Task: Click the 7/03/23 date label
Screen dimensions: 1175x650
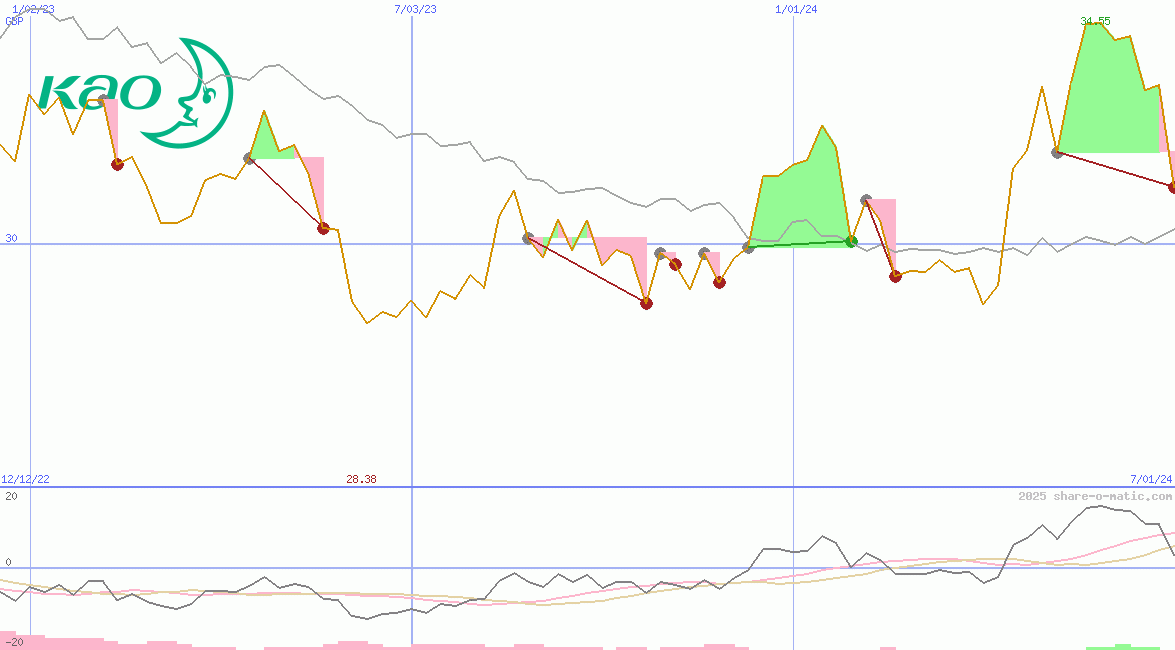Action: click(415, 9)
